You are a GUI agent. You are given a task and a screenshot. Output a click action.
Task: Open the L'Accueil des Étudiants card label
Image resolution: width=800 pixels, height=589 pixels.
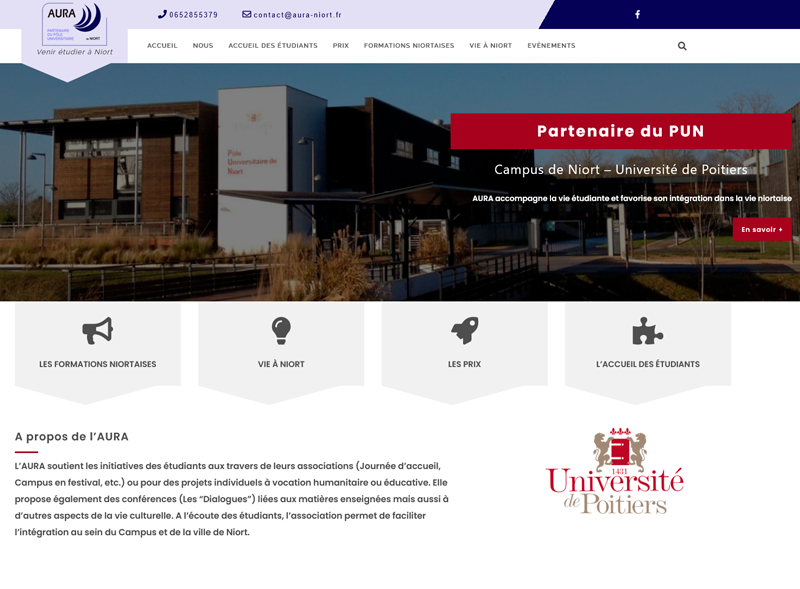(648, 364)
